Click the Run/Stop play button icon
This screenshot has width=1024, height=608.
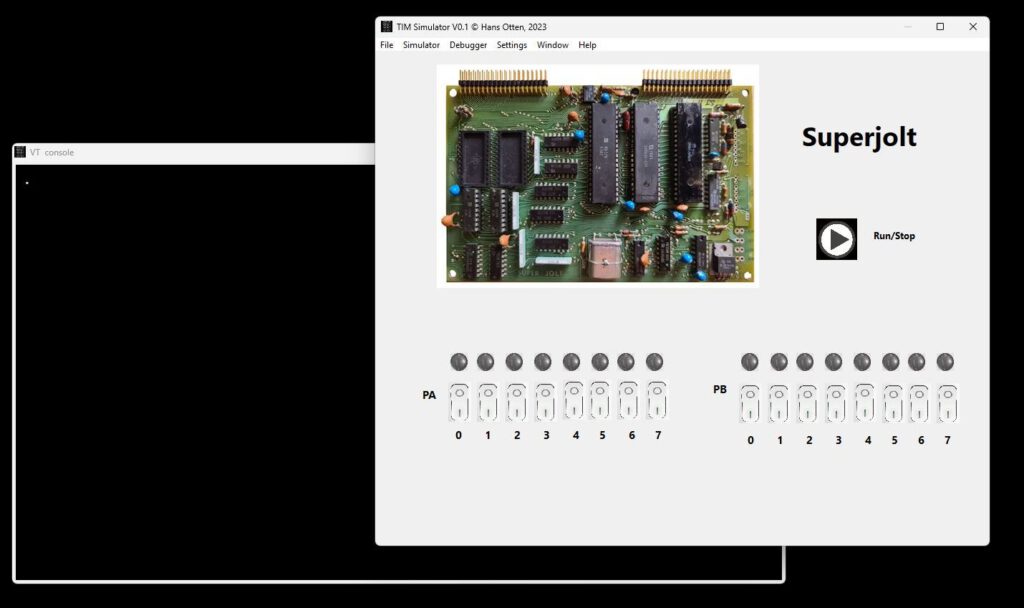pos(836,239)
